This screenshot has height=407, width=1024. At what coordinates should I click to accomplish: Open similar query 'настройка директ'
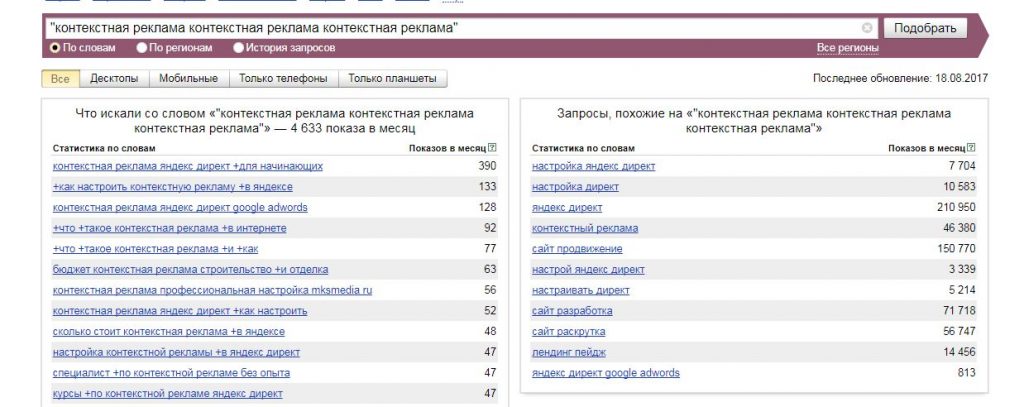[575, 187]
